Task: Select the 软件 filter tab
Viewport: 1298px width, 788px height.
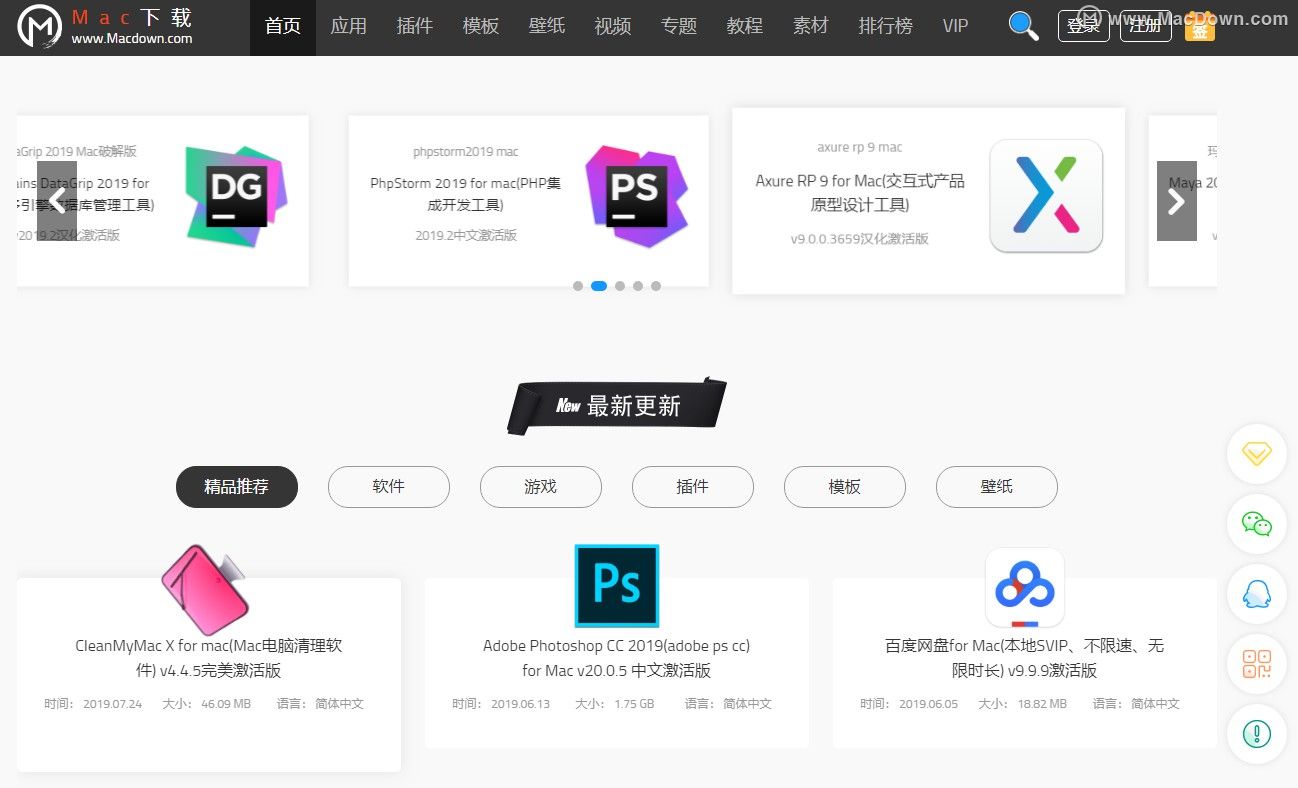Action: [389, 487]
